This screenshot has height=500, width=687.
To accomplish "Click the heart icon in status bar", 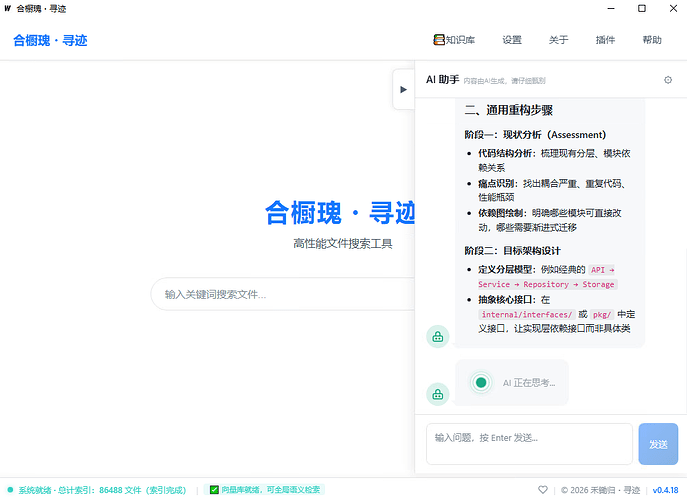I will pyautogui.click(x=543, y=489).
